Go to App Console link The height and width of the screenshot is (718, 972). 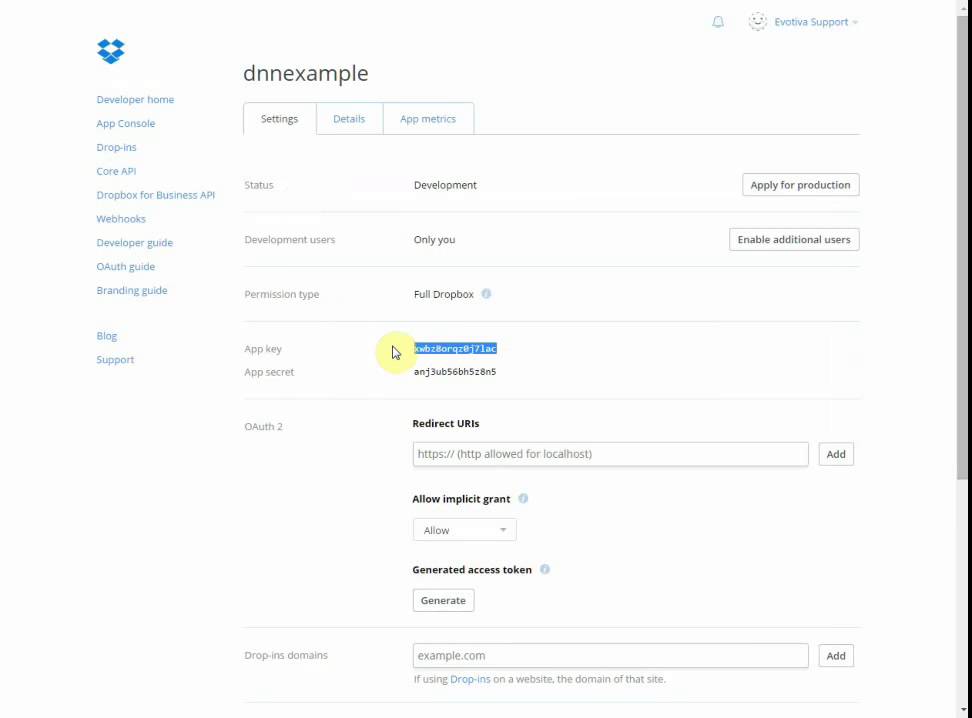coord(126,123)
